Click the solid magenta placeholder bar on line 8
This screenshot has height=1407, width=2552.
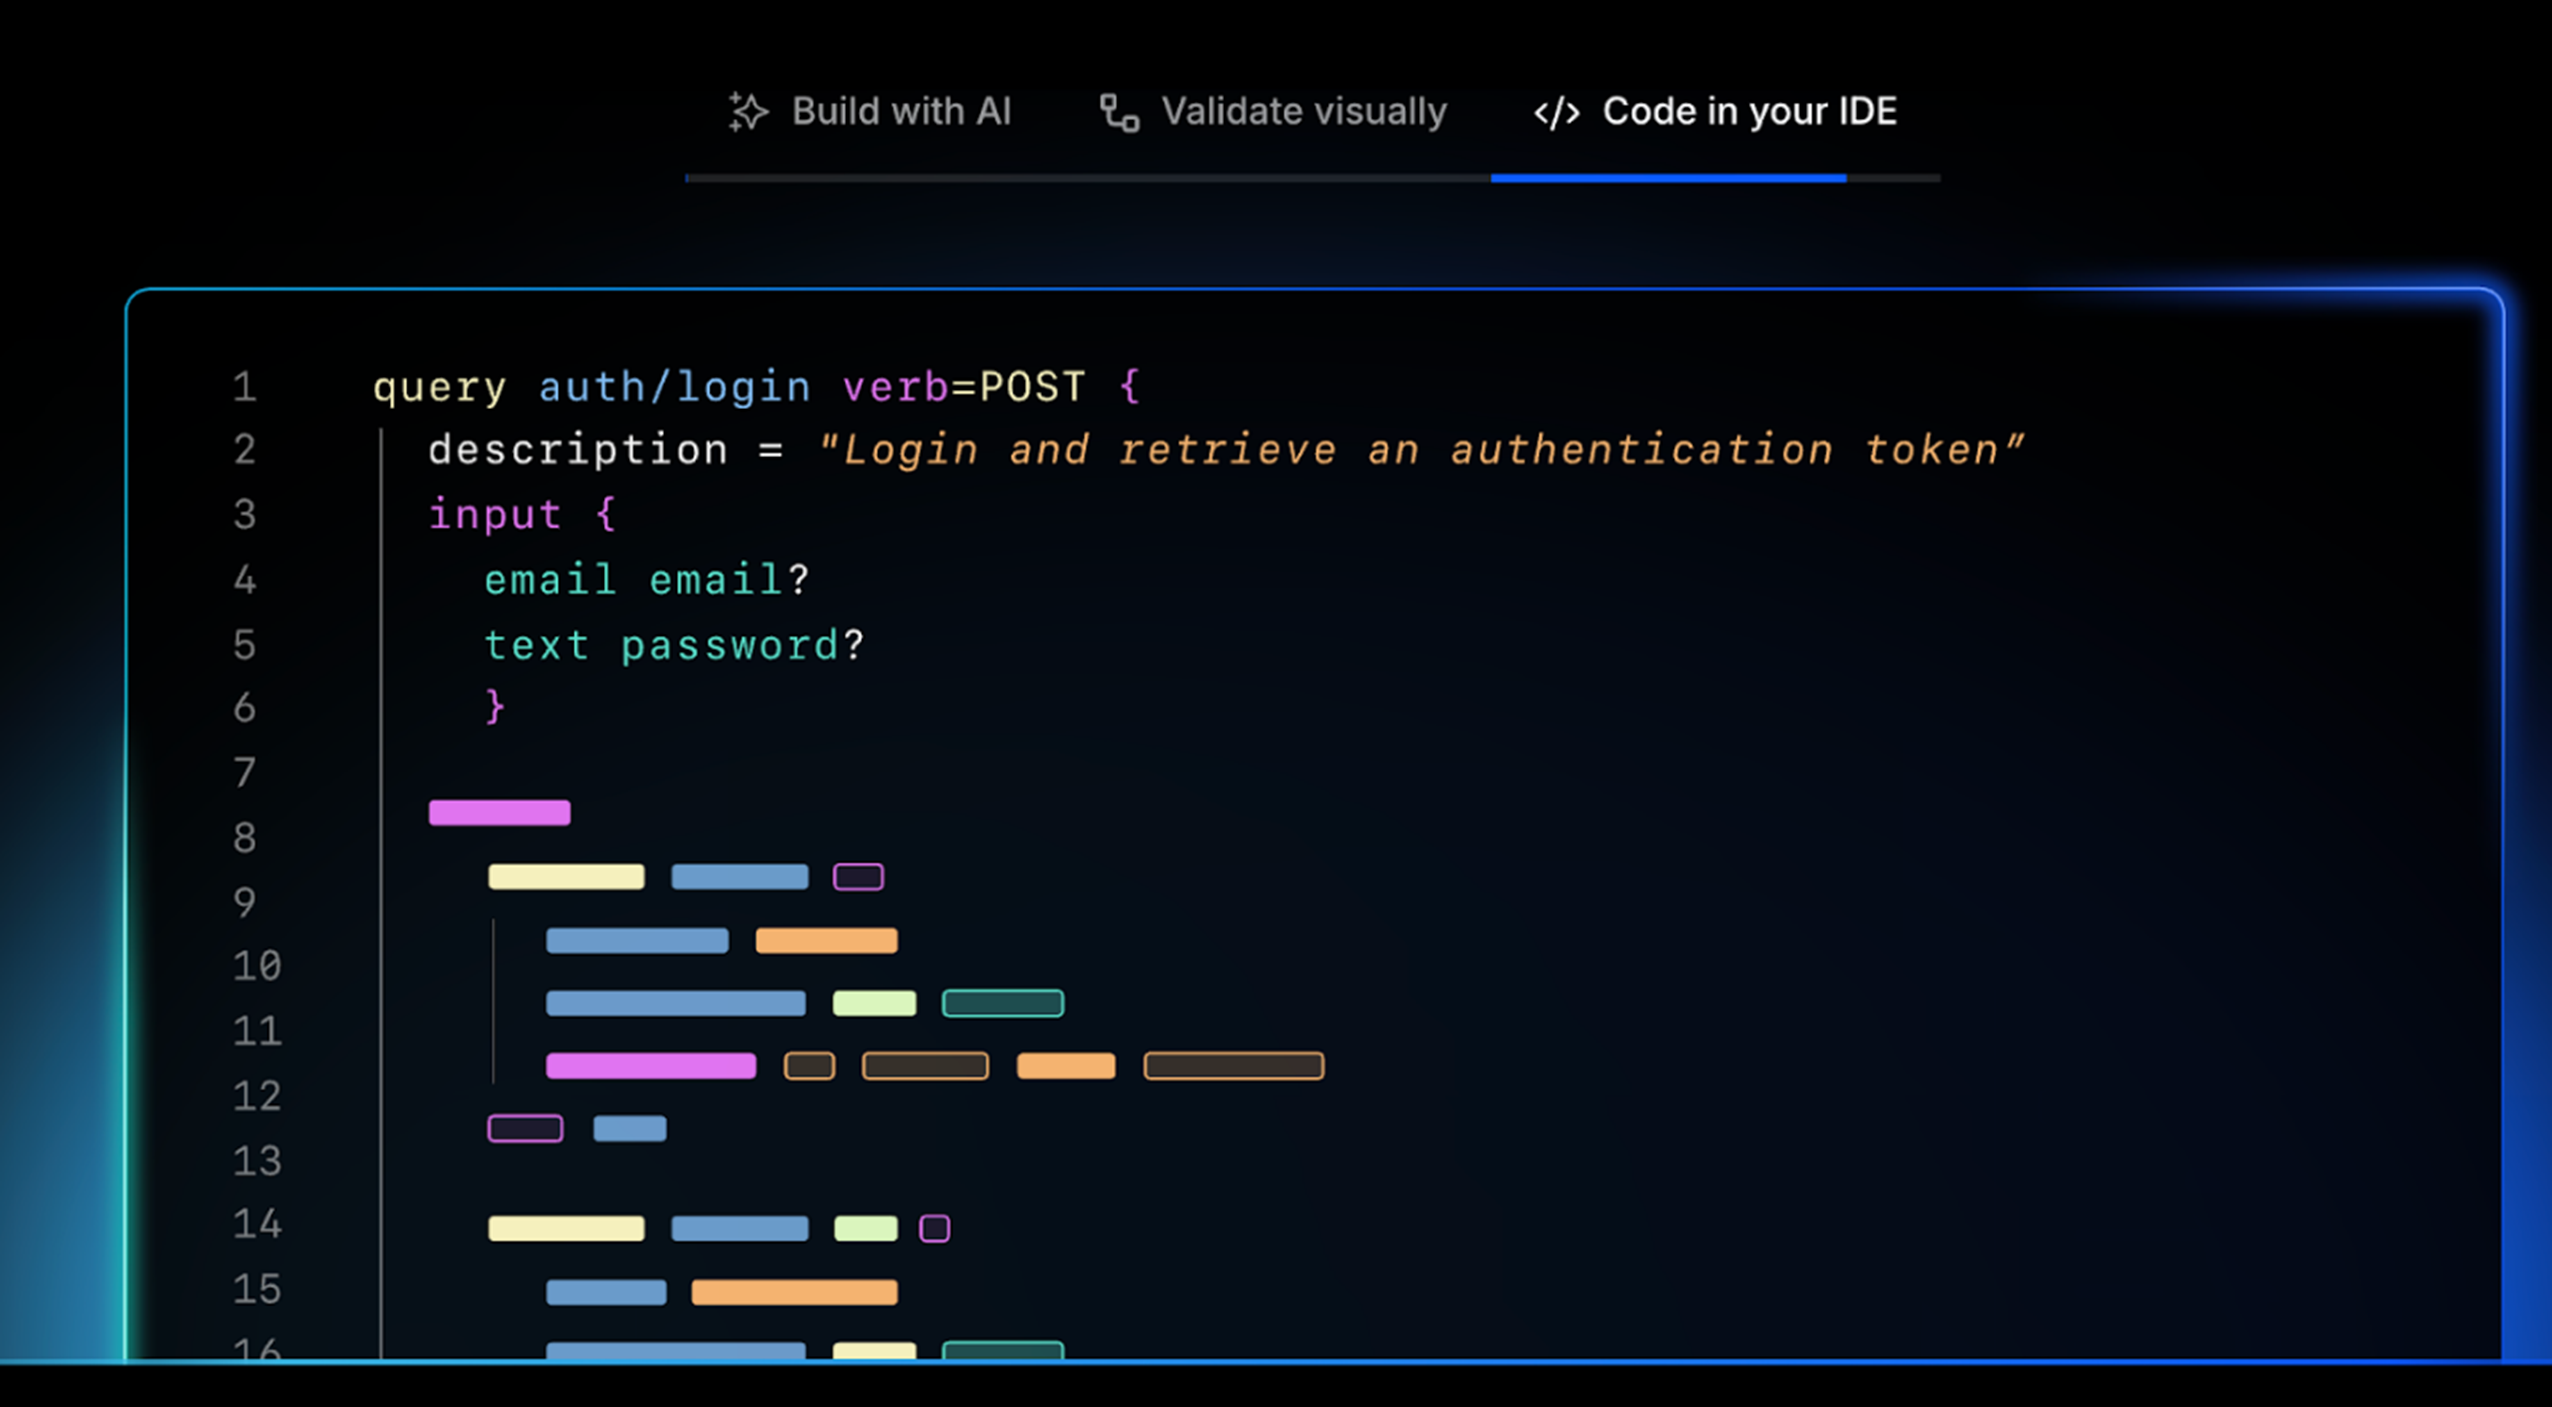(x=499, y=812)
